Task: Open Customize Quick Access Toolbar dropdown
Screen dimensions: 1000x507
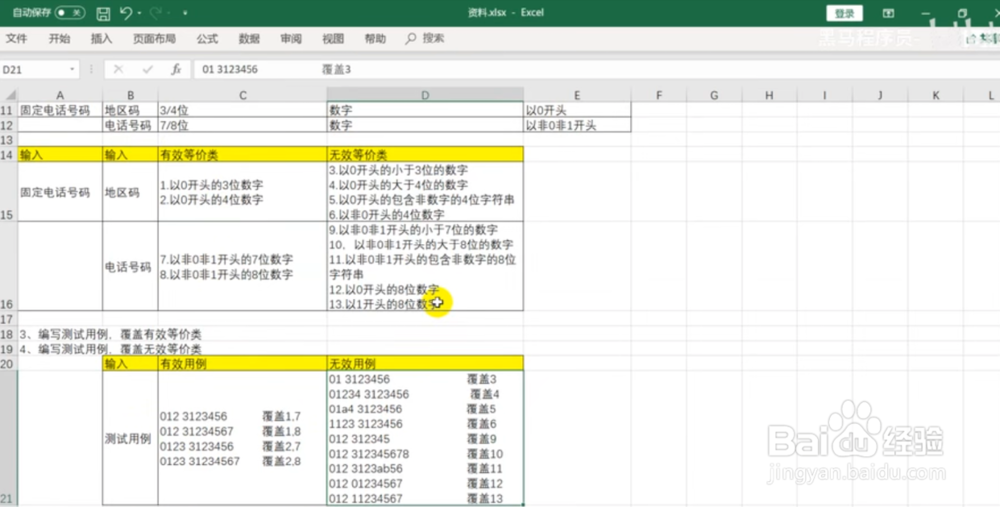Action: pos(185,13)
